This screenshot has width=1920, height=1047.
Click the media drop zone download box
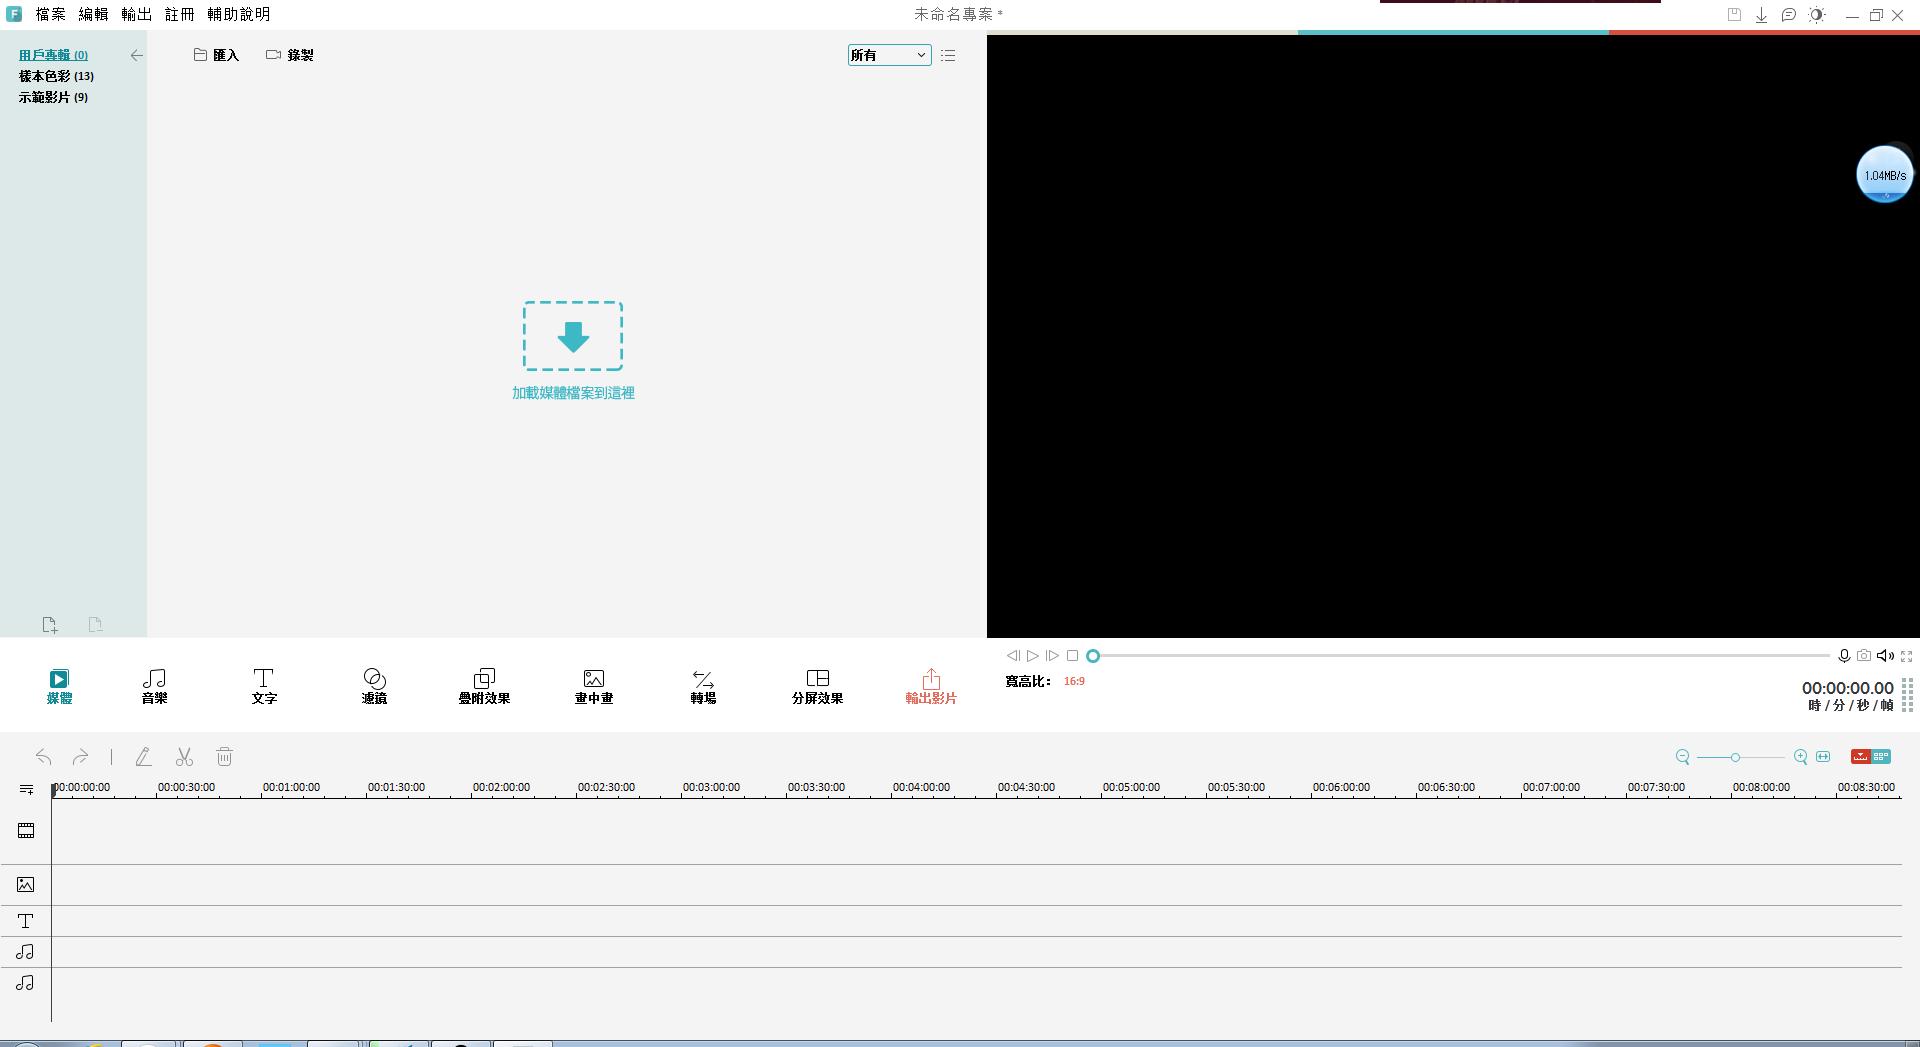pyautogui.click(x=573, y=336)
